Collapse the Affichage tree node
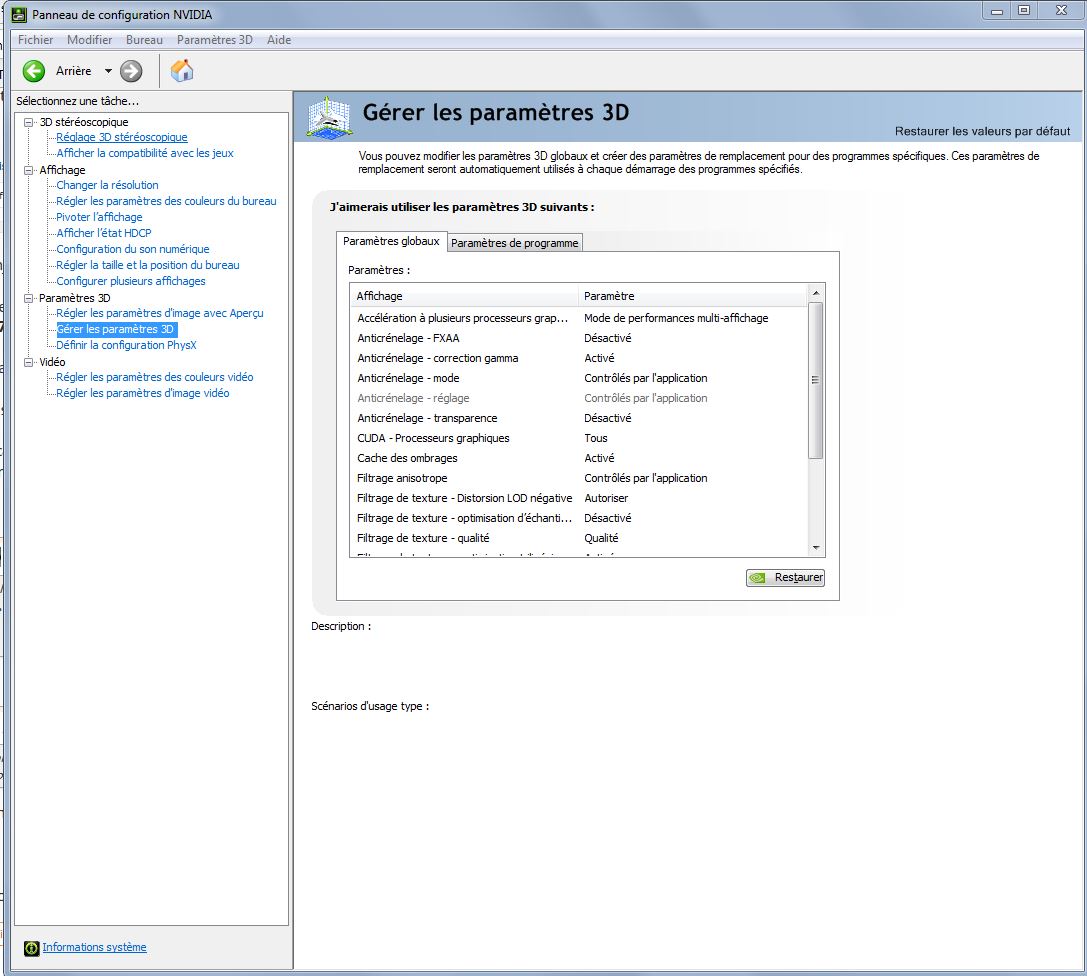 28,170
